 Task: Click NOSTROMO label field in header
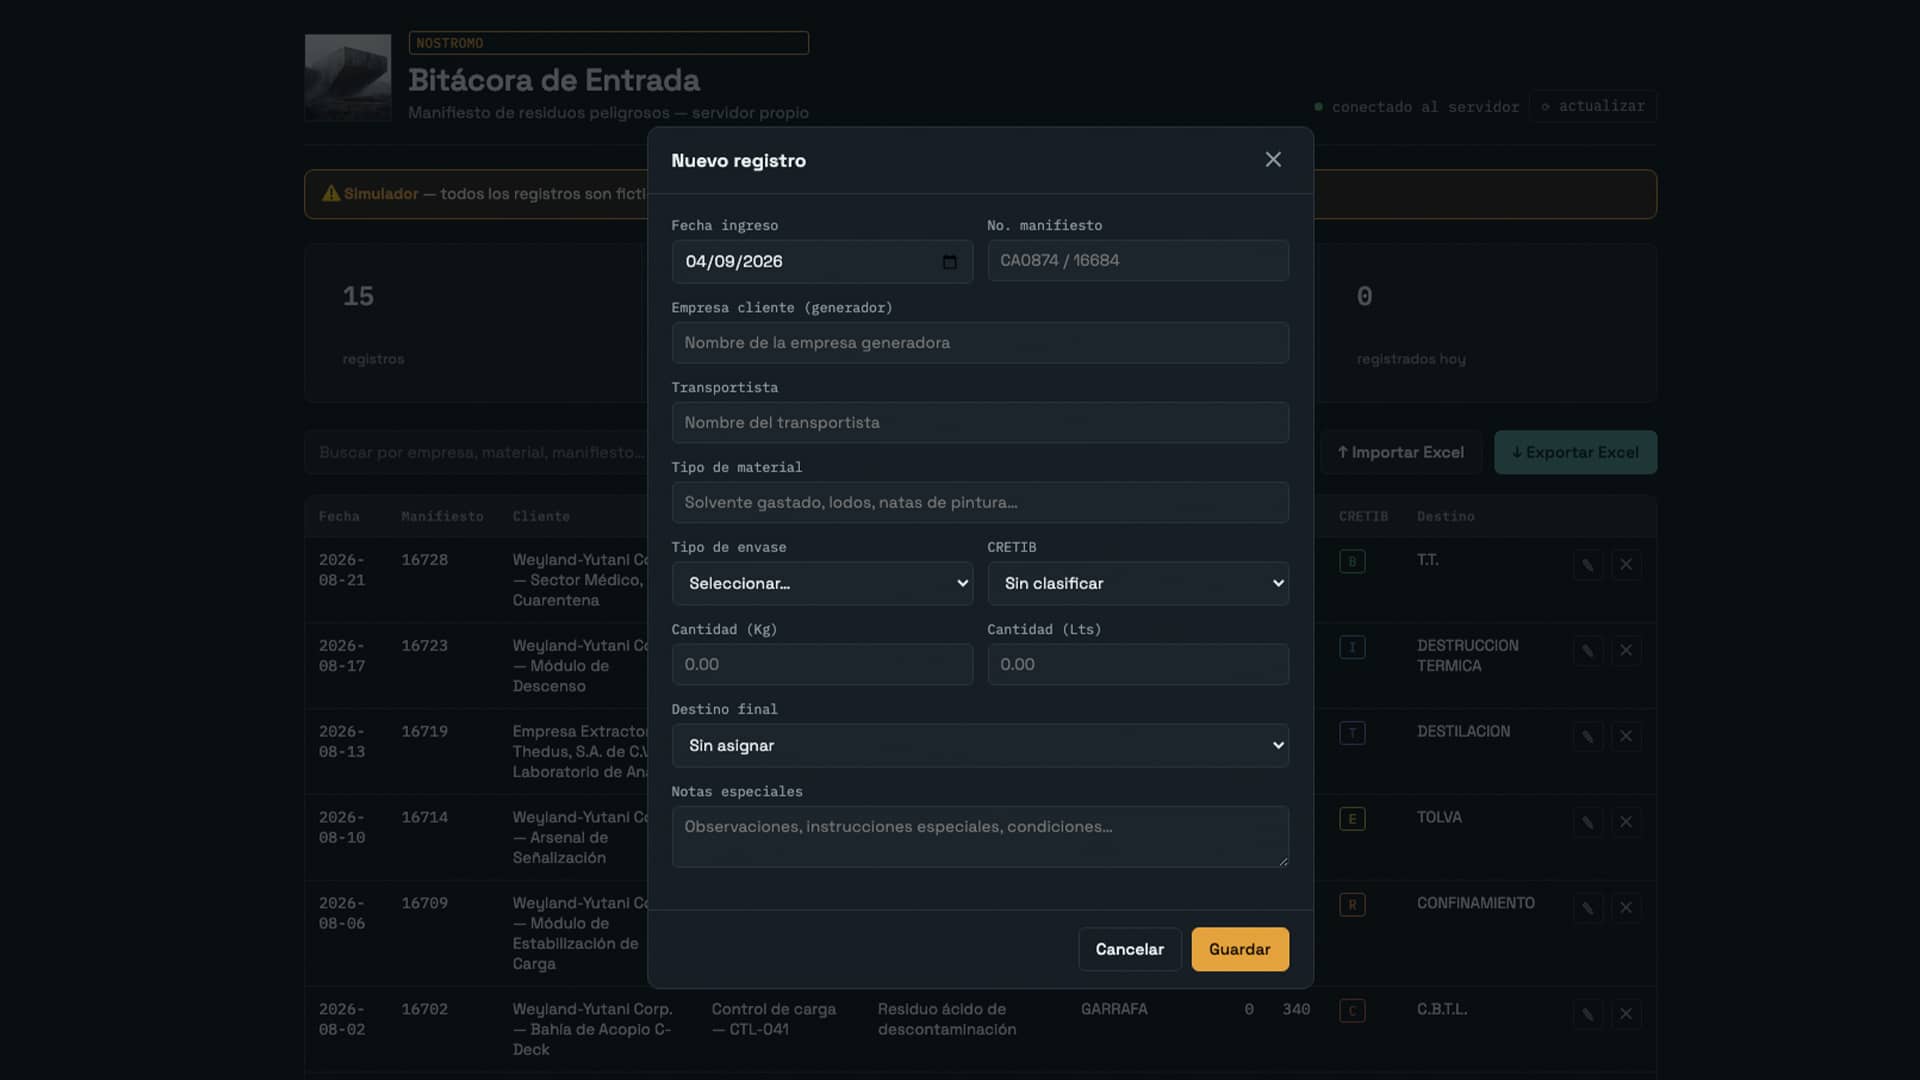pos(608,43)
